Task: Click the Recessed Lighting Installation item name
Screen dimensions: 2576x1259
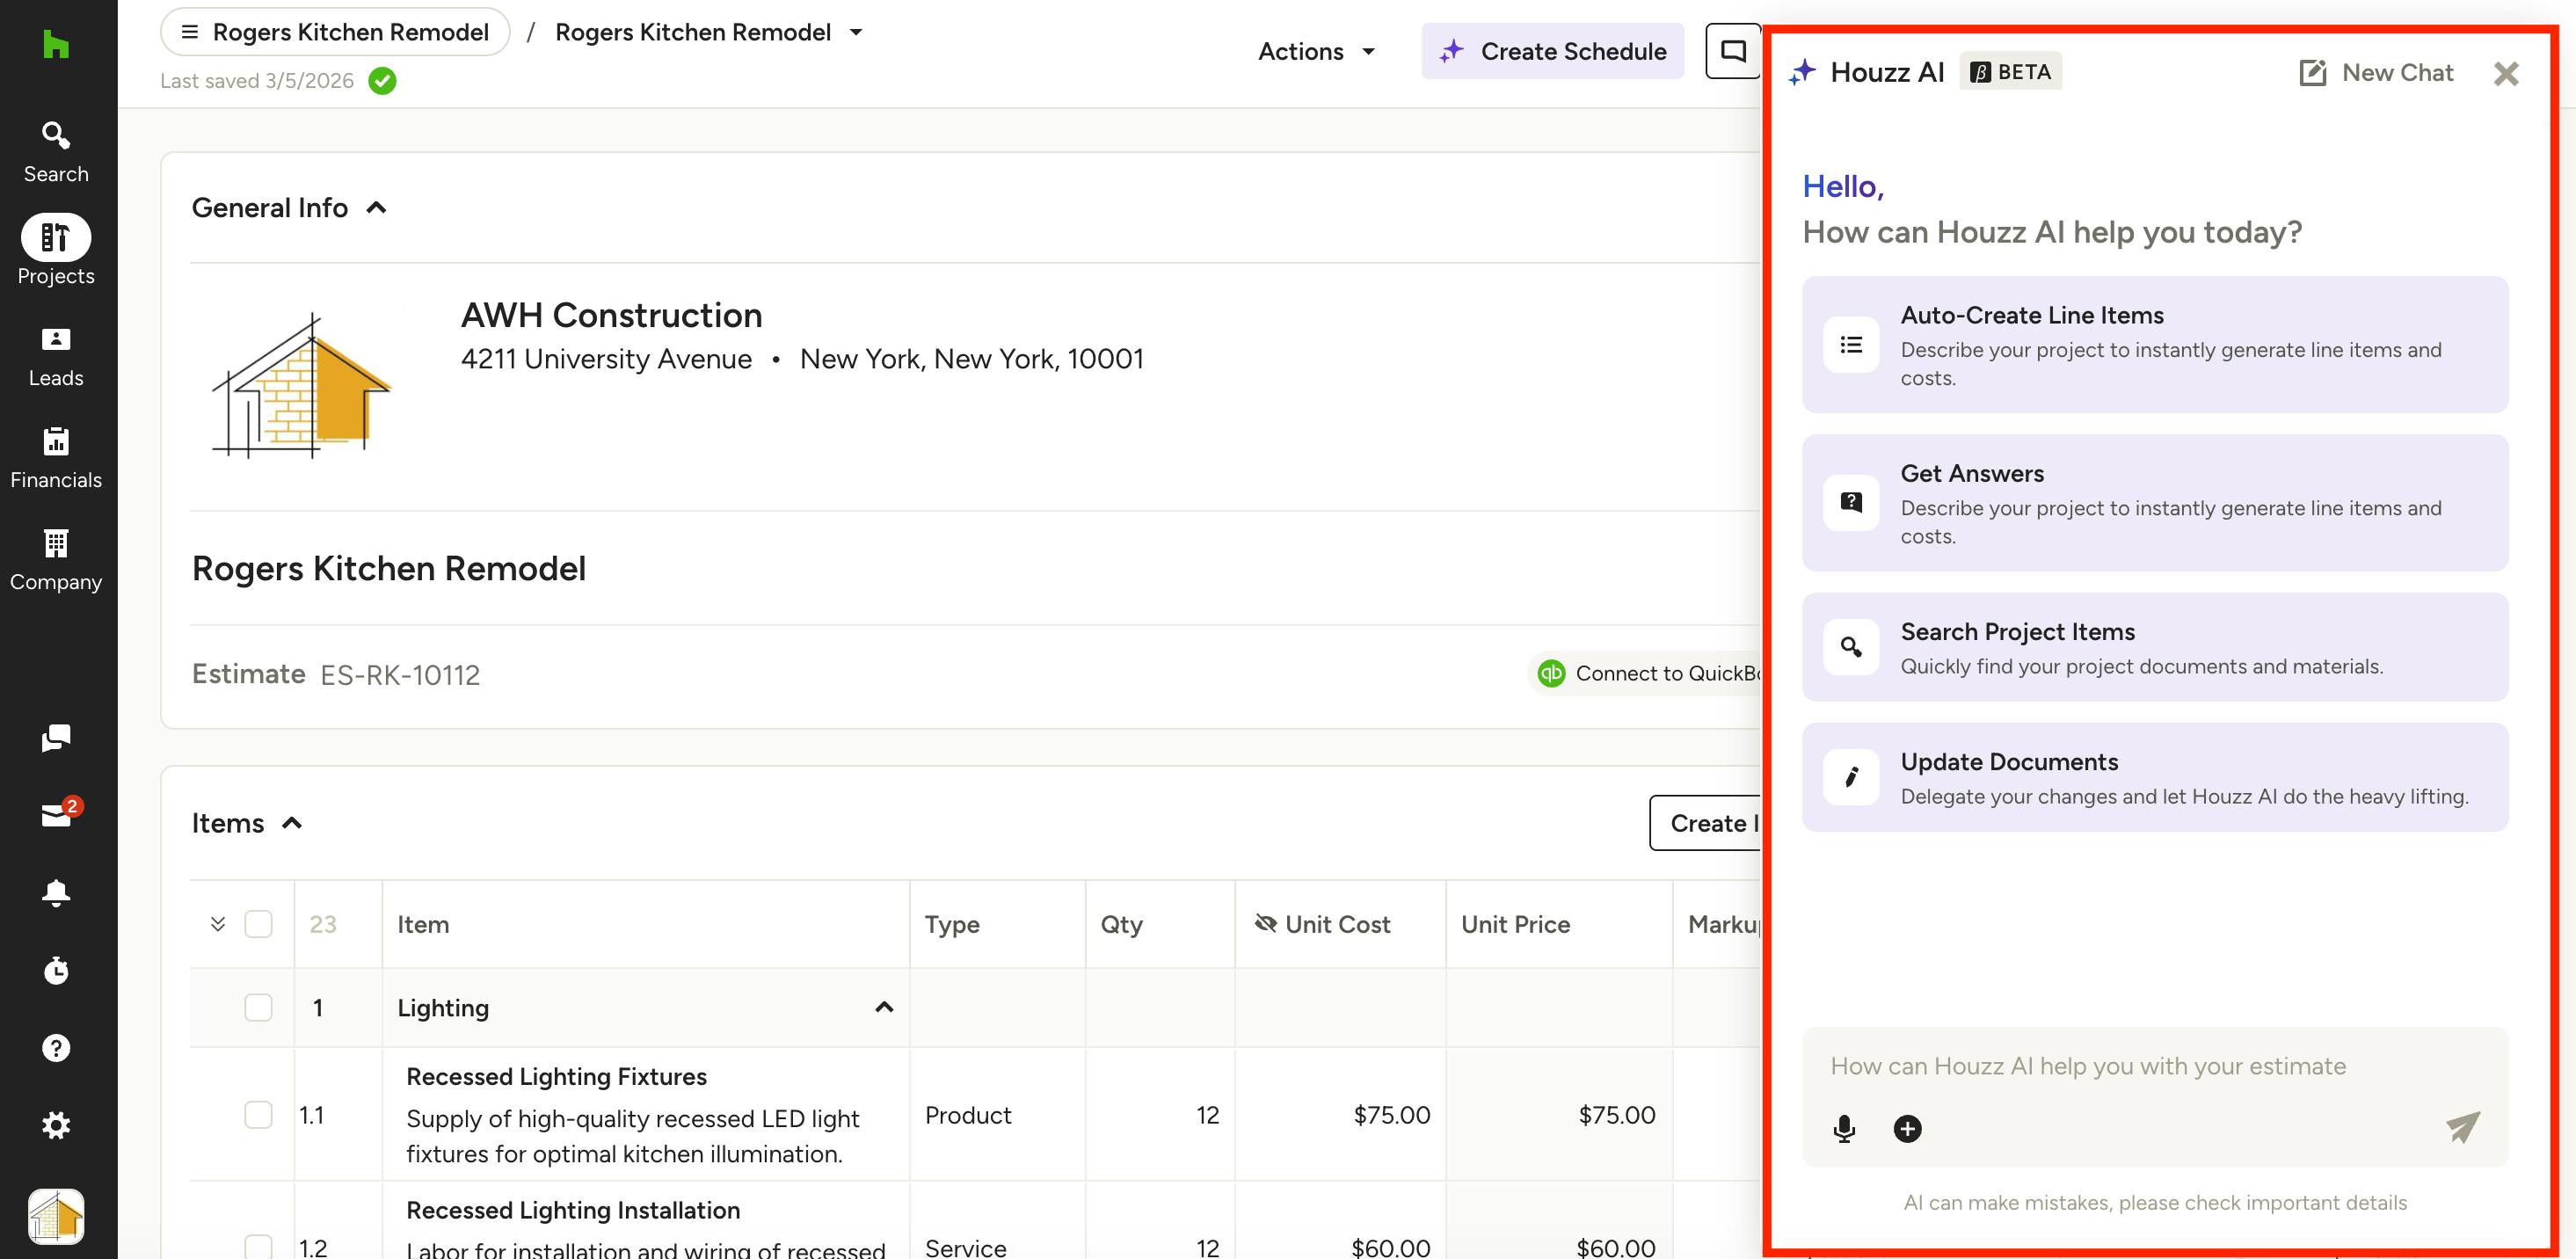Action: tap(573, 1210)
